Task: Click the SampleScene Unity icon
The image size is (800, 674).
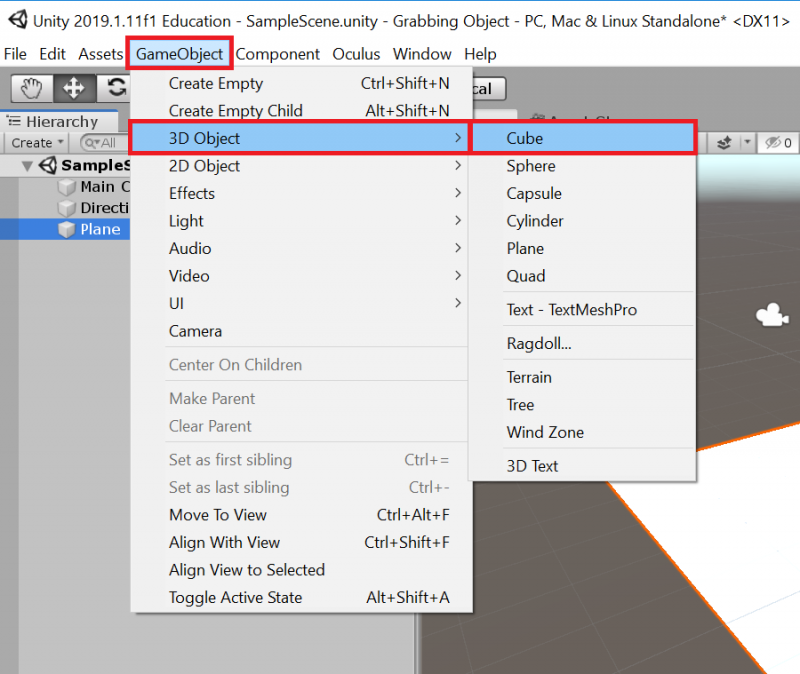Action: 48,165
